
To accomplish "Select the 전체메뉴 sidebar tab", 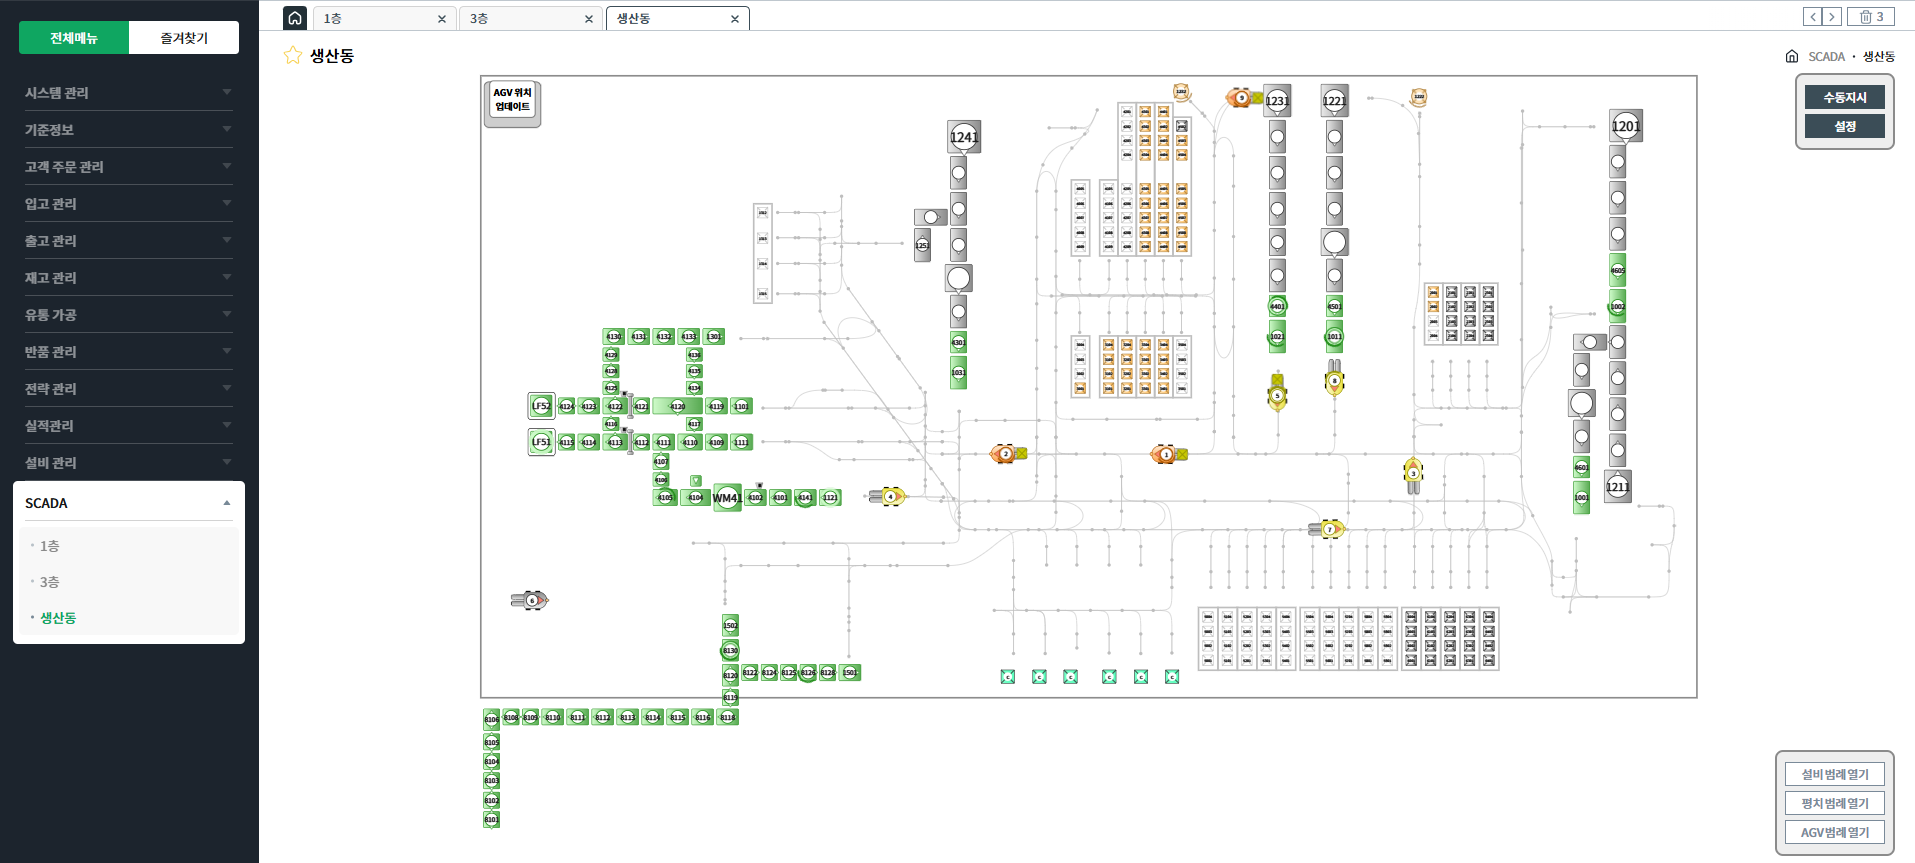I will (74, 38).
